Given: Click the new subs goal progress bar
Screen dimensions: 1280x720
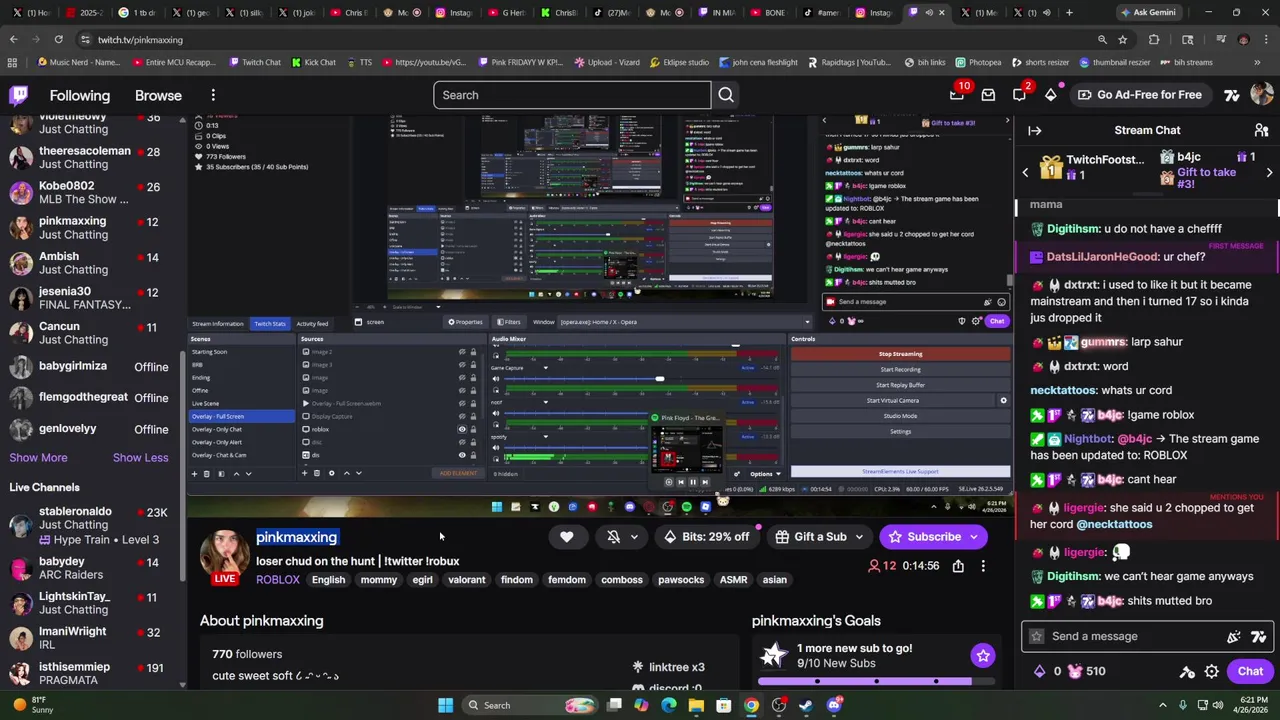Looking at the screenshot, I should (x=876, y=682).
